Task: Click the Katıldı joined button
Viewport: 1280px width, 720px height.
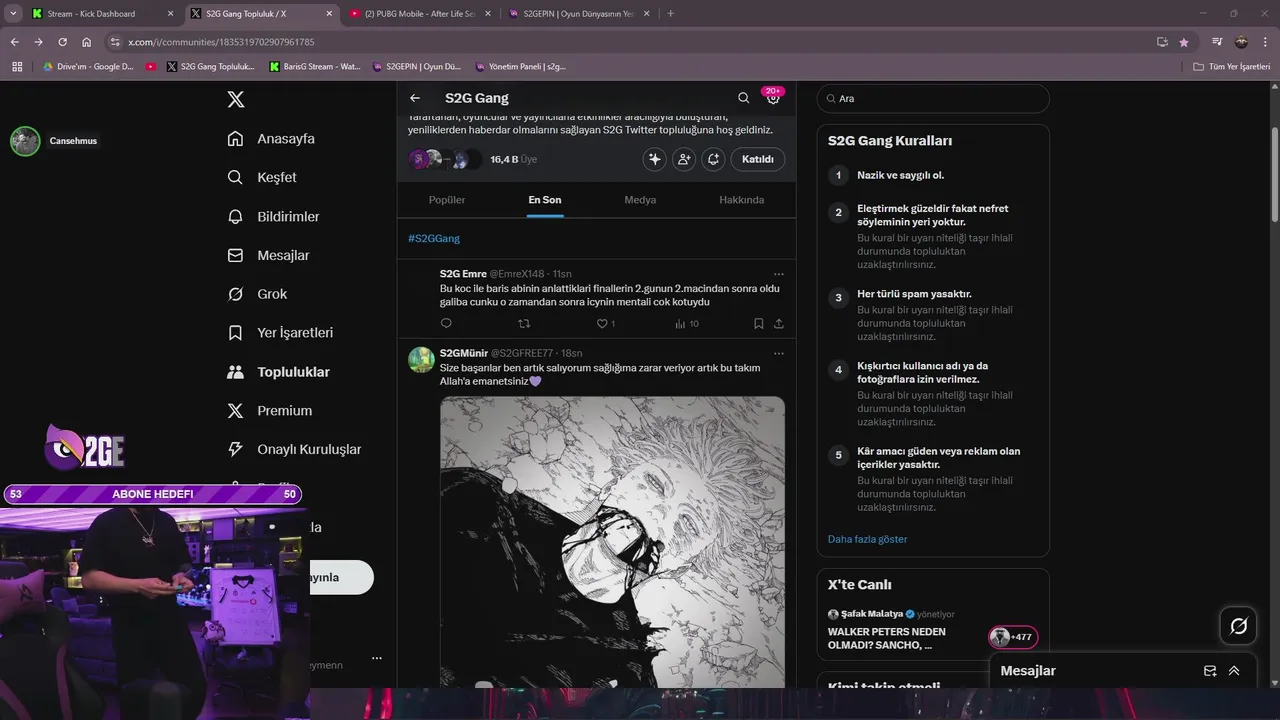Action: pyautogui.click(x=757, y=159)
